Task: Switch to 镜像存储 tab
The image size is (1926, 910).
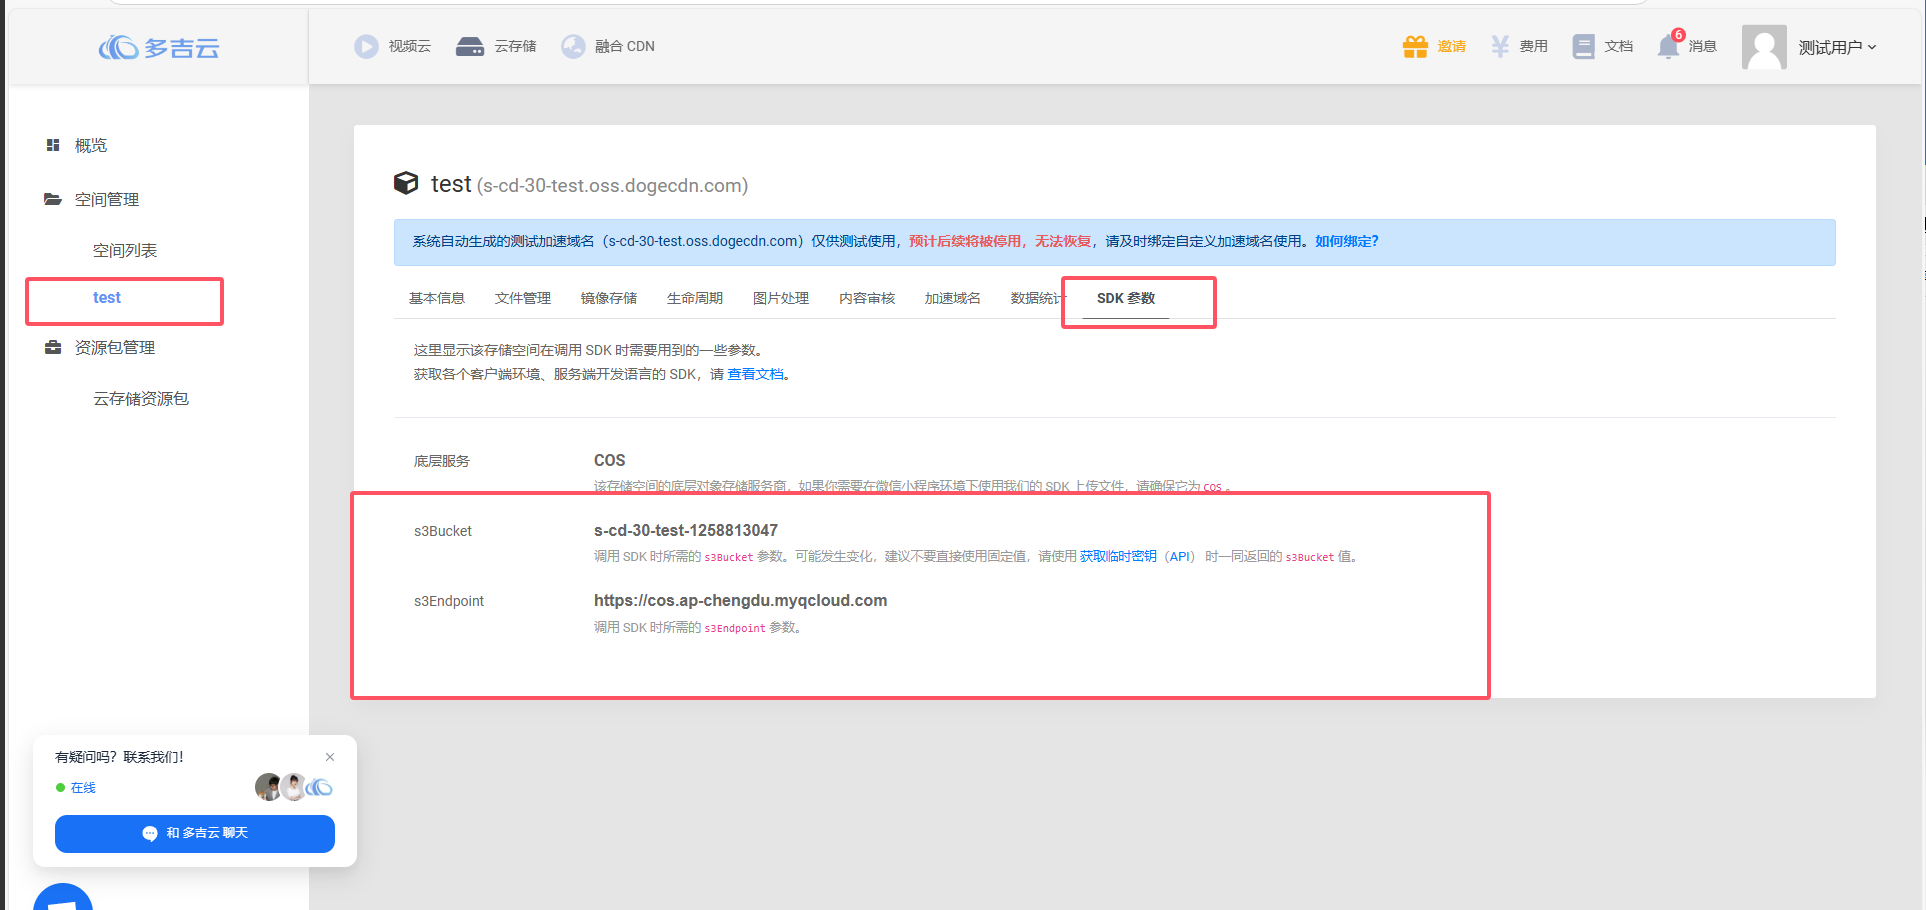Action: point(609,298)
